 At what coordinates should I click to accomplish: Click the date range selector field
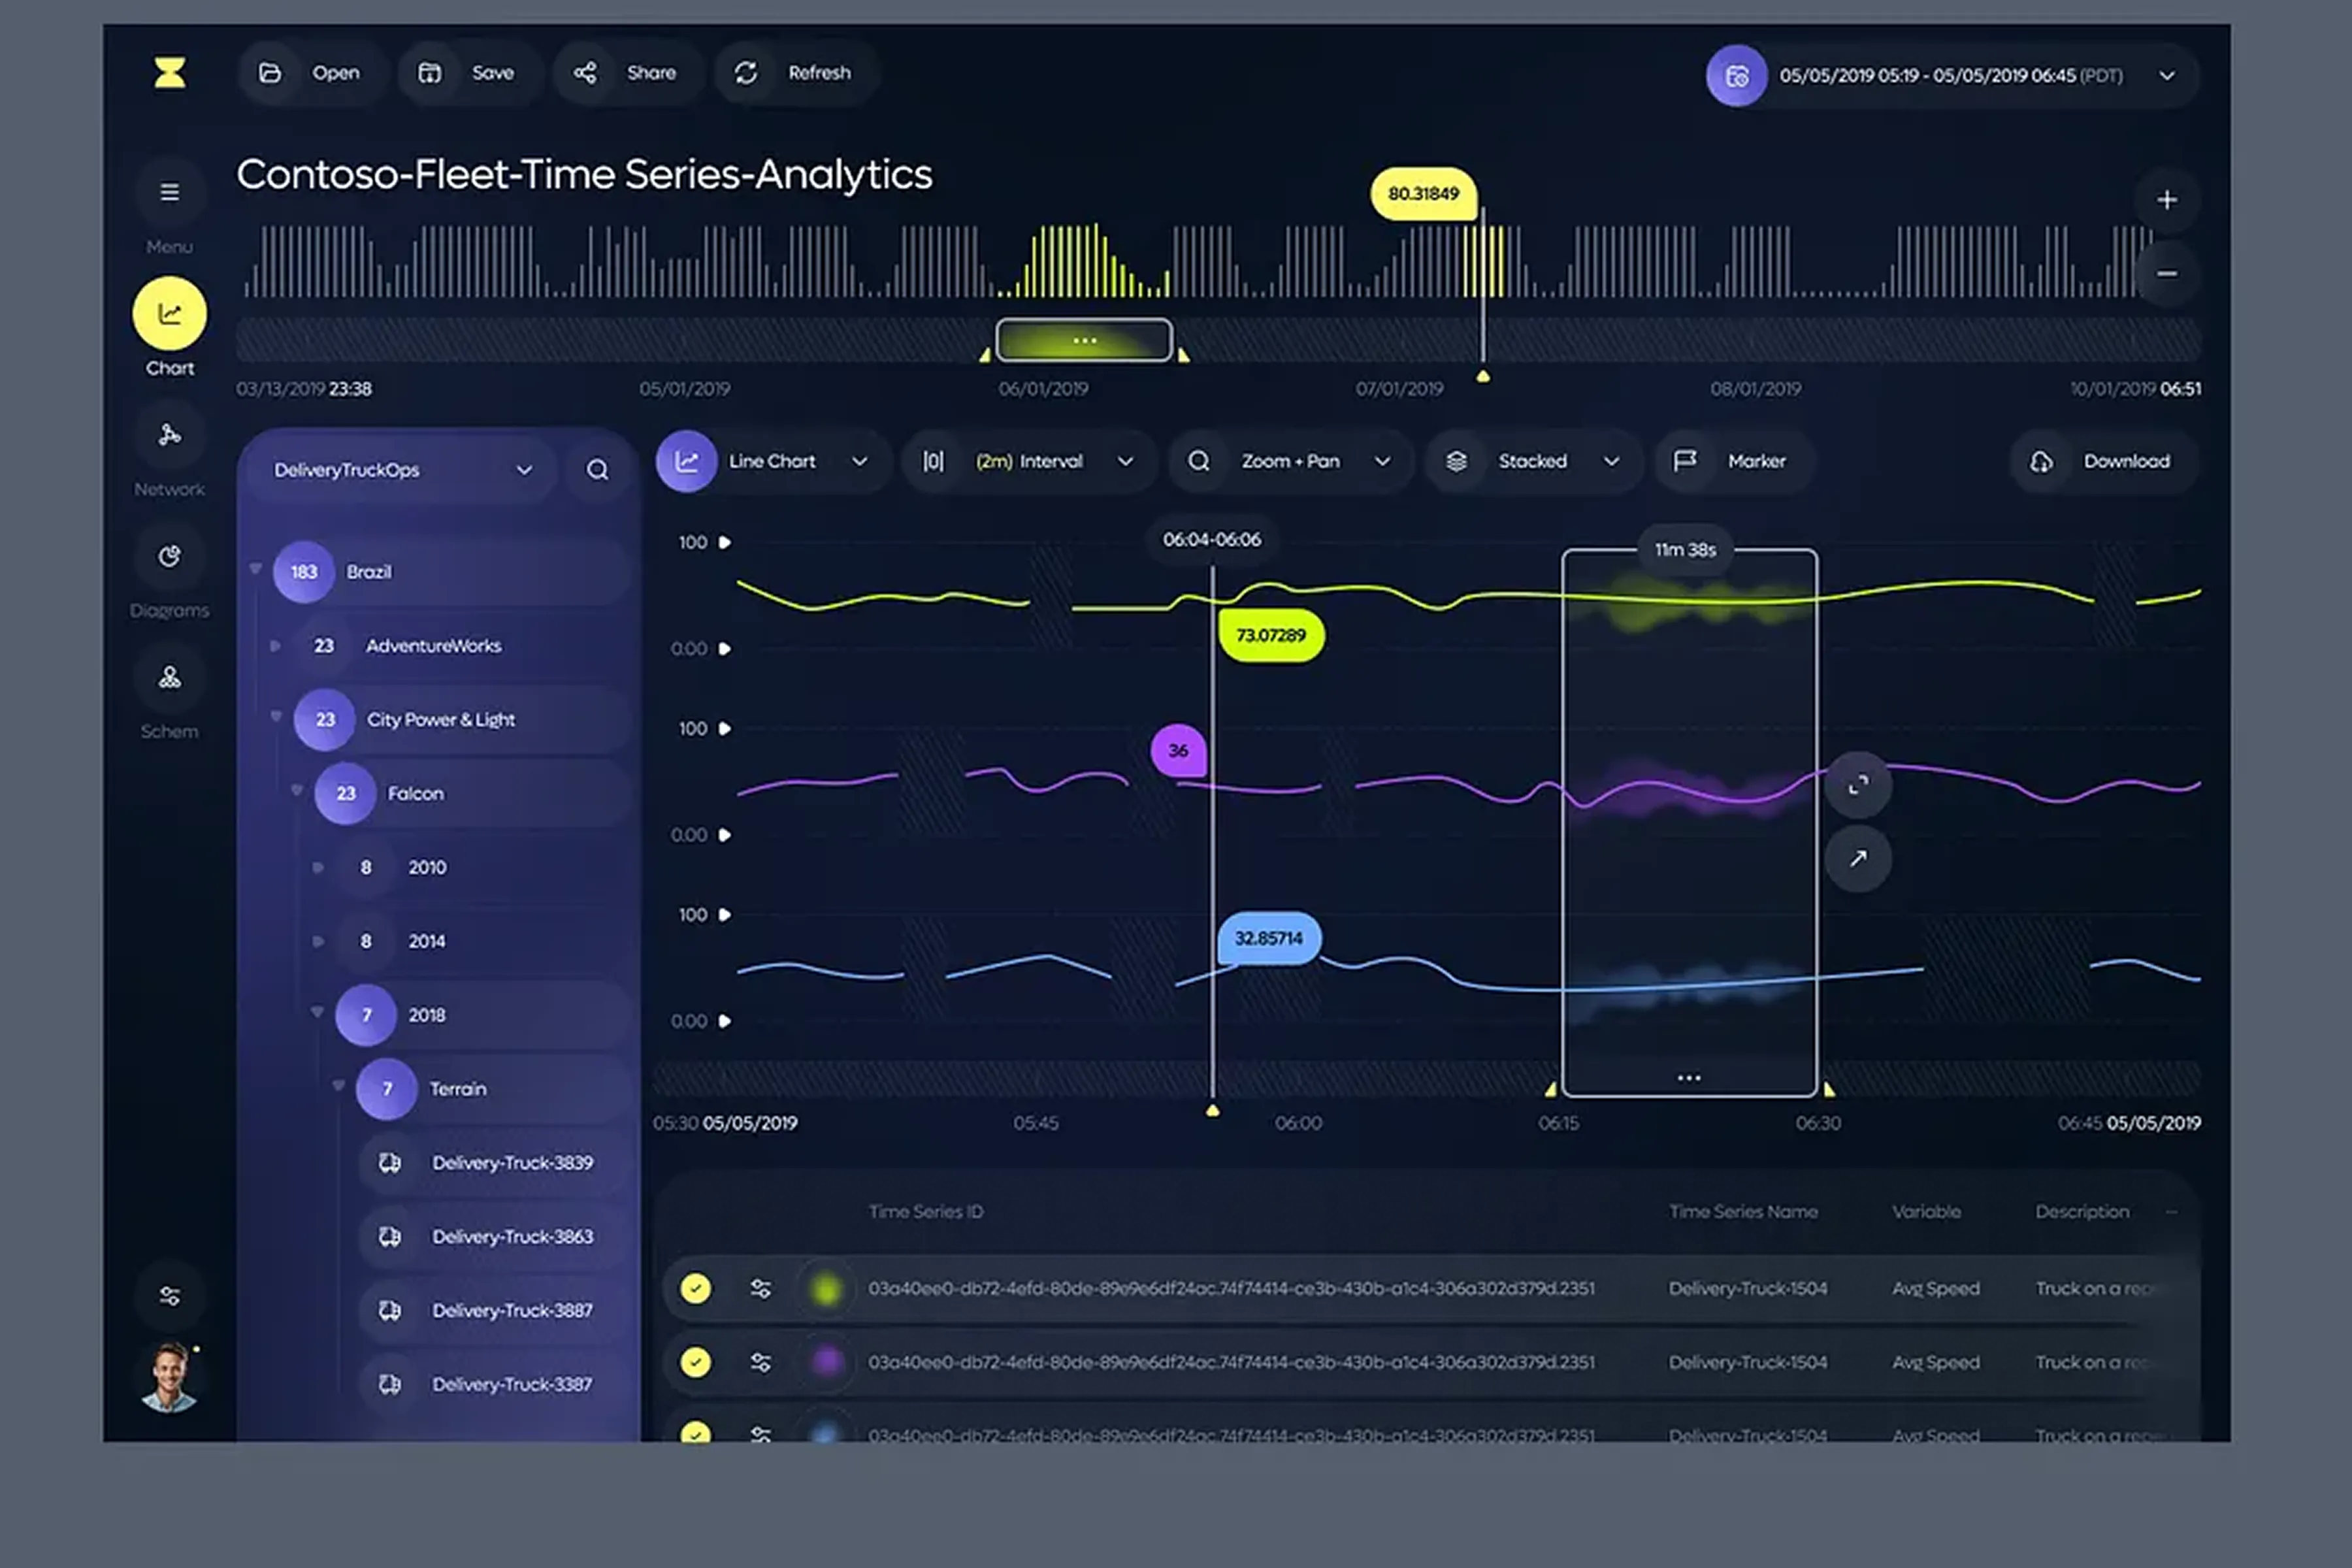click(1950, 76)
